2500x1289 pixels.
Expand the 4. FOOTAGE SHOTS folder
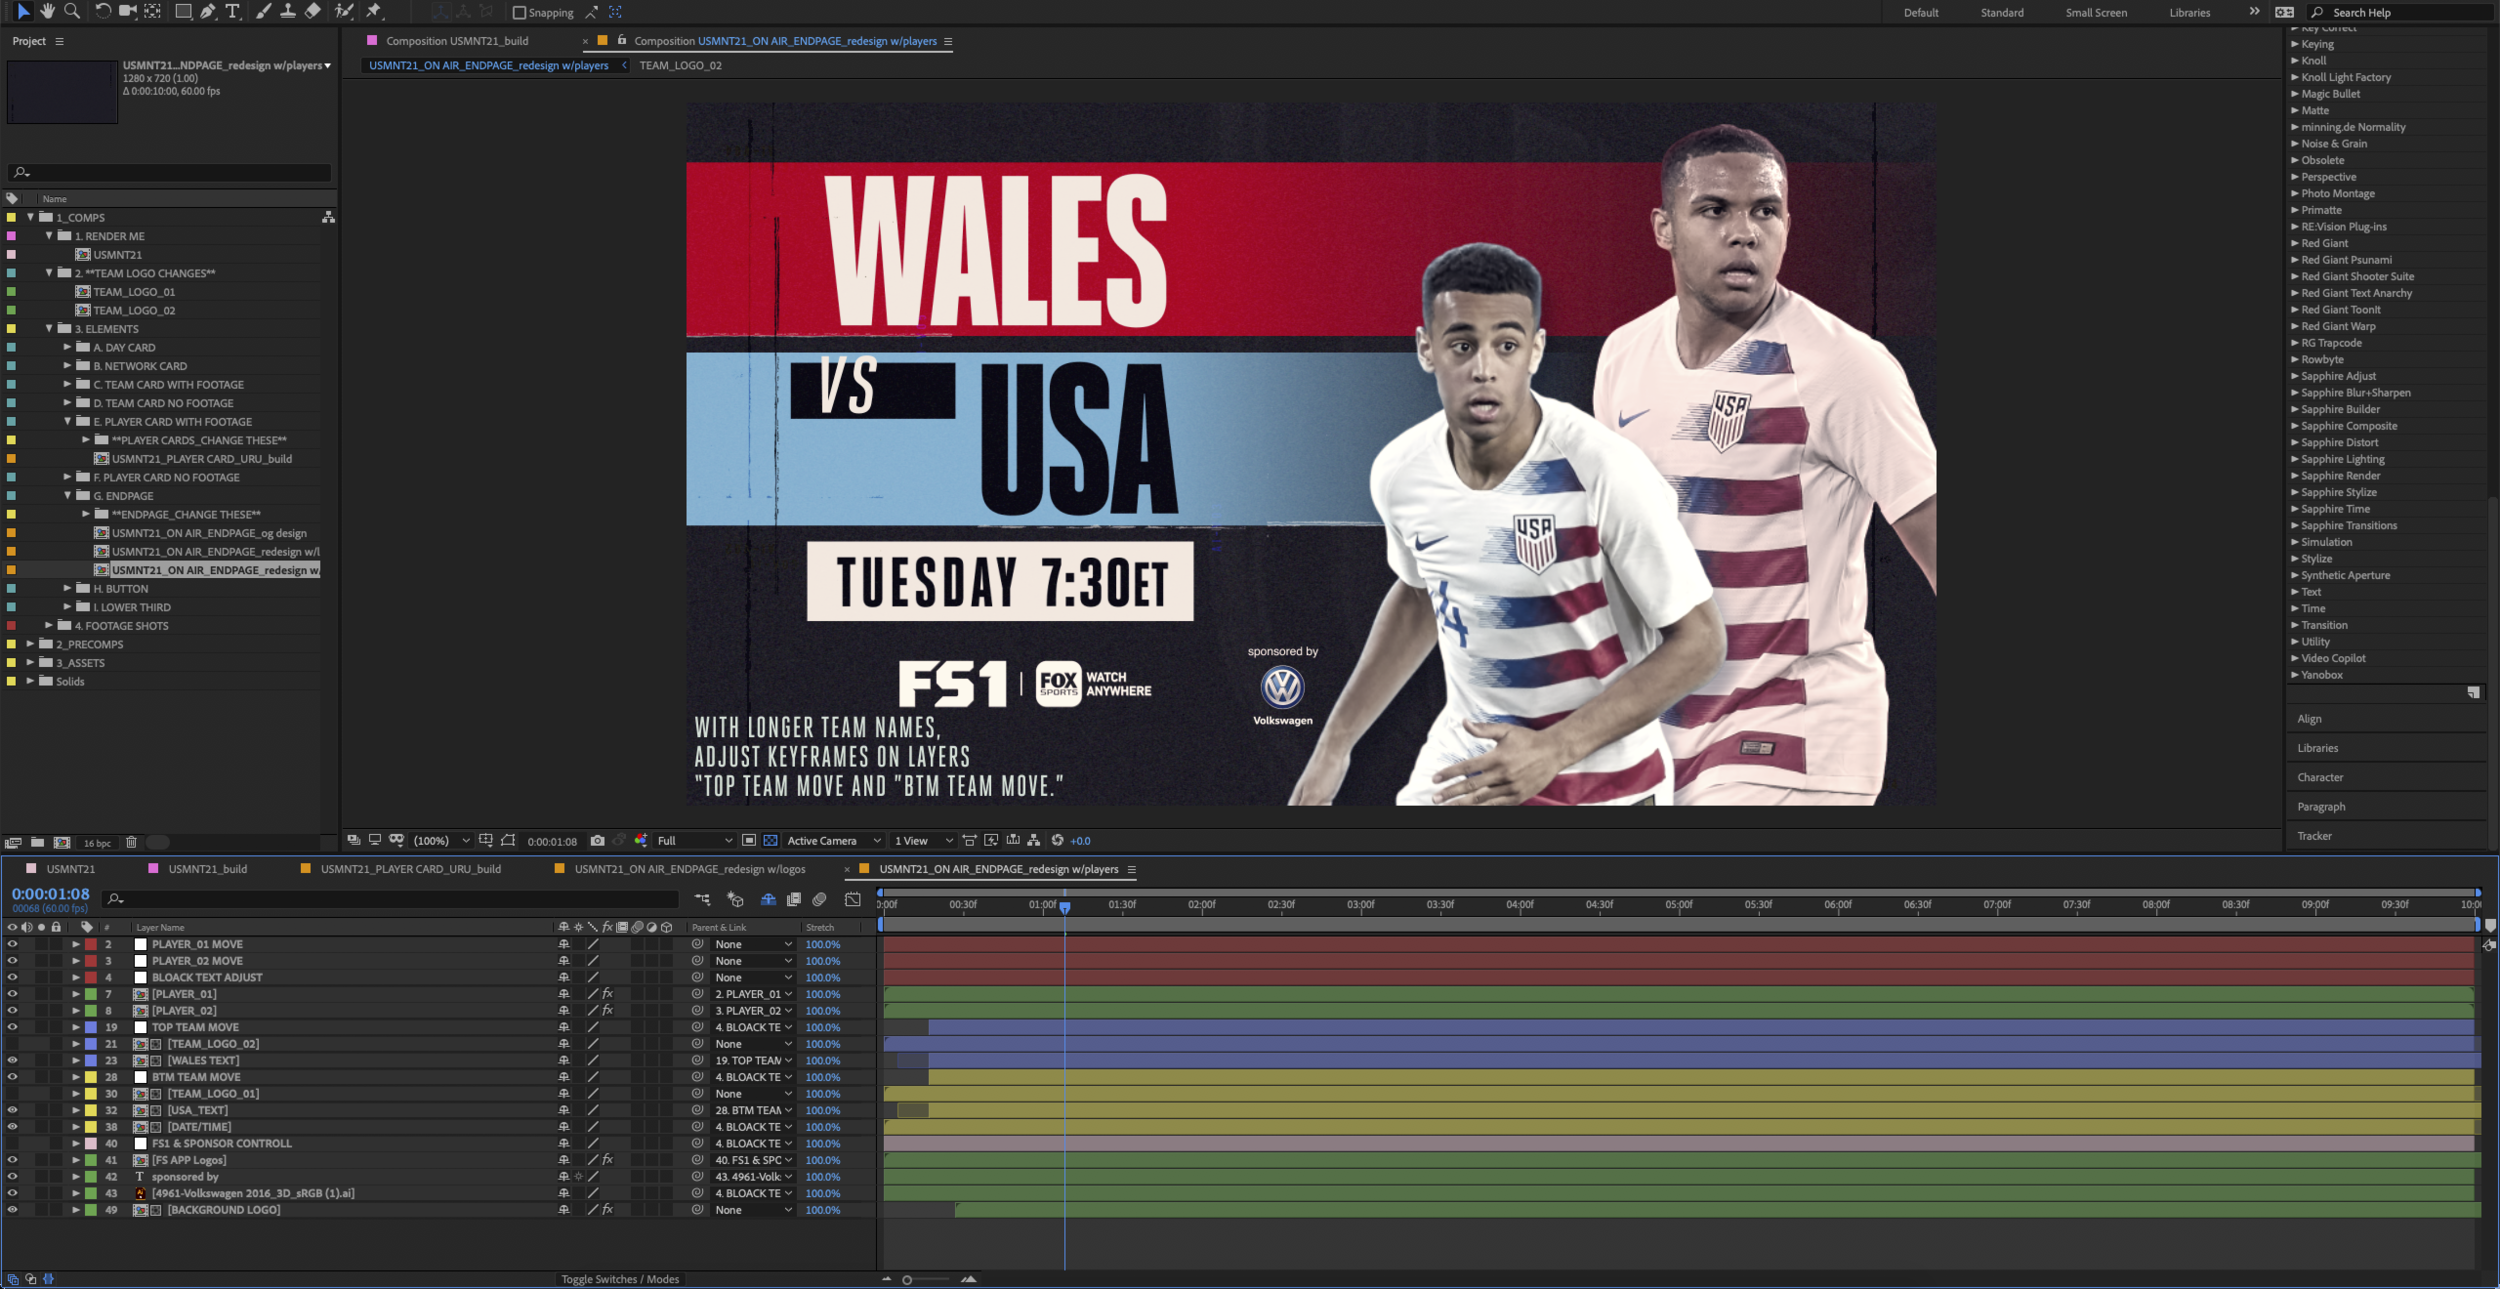[49, 626]
